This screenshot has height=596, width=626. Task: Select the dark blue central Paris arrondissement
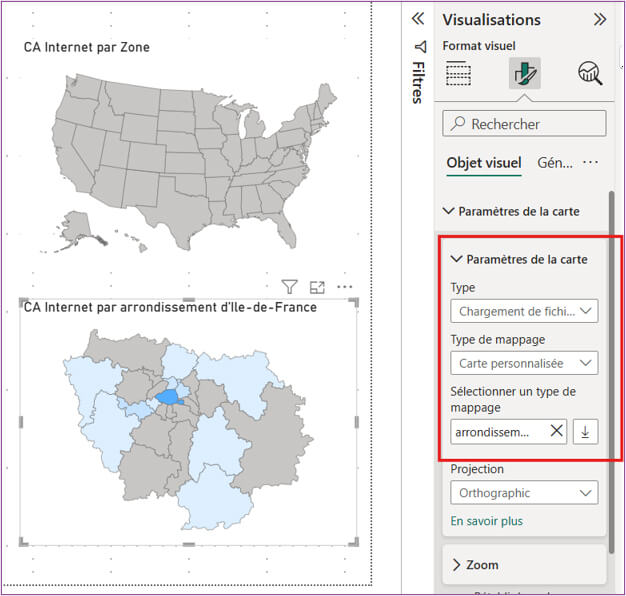click(166, 397)
